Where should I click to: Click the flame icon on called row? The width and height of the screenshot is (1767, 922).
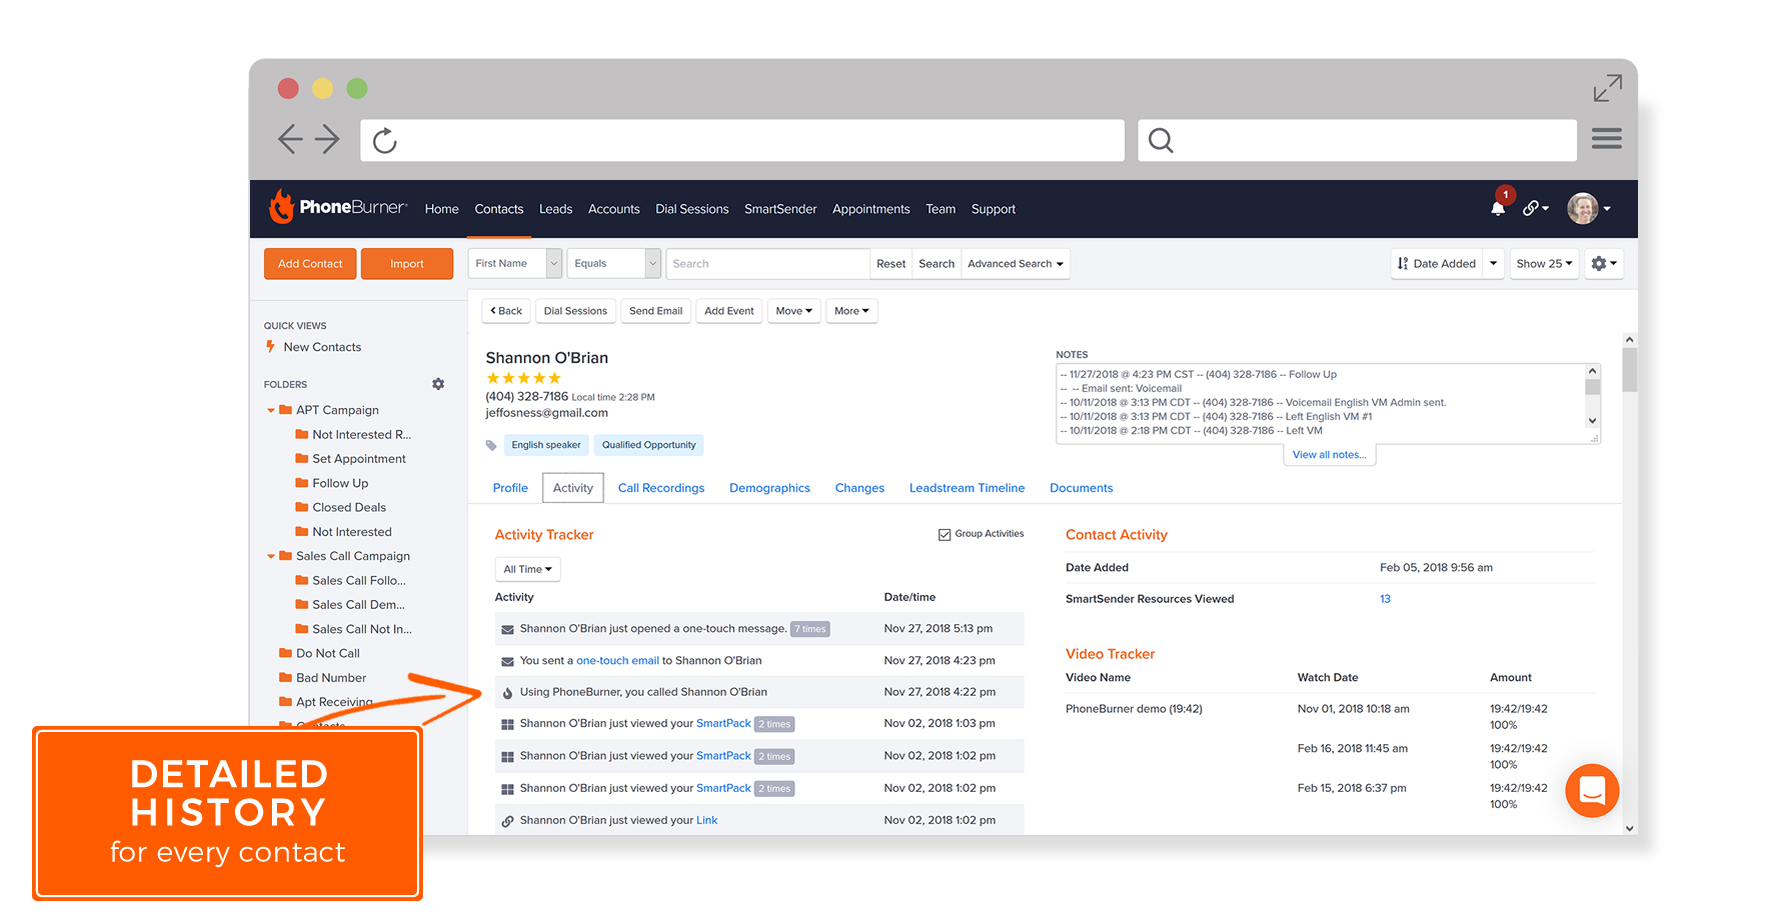pos(508,692)
